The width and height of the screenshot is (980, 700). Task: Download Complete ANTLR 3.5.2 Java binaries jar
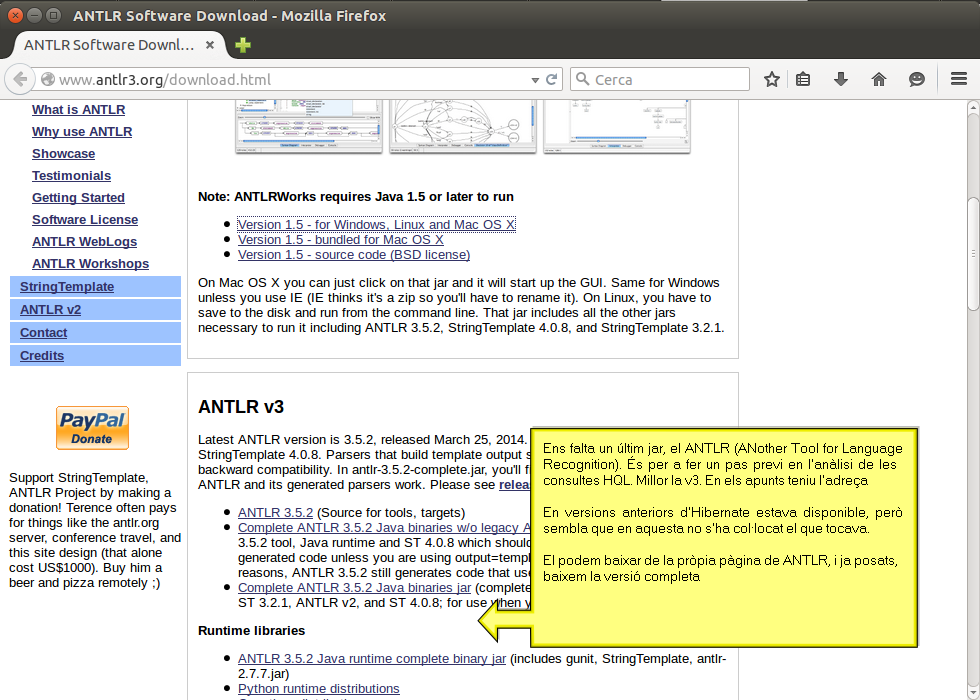[354, 588]
